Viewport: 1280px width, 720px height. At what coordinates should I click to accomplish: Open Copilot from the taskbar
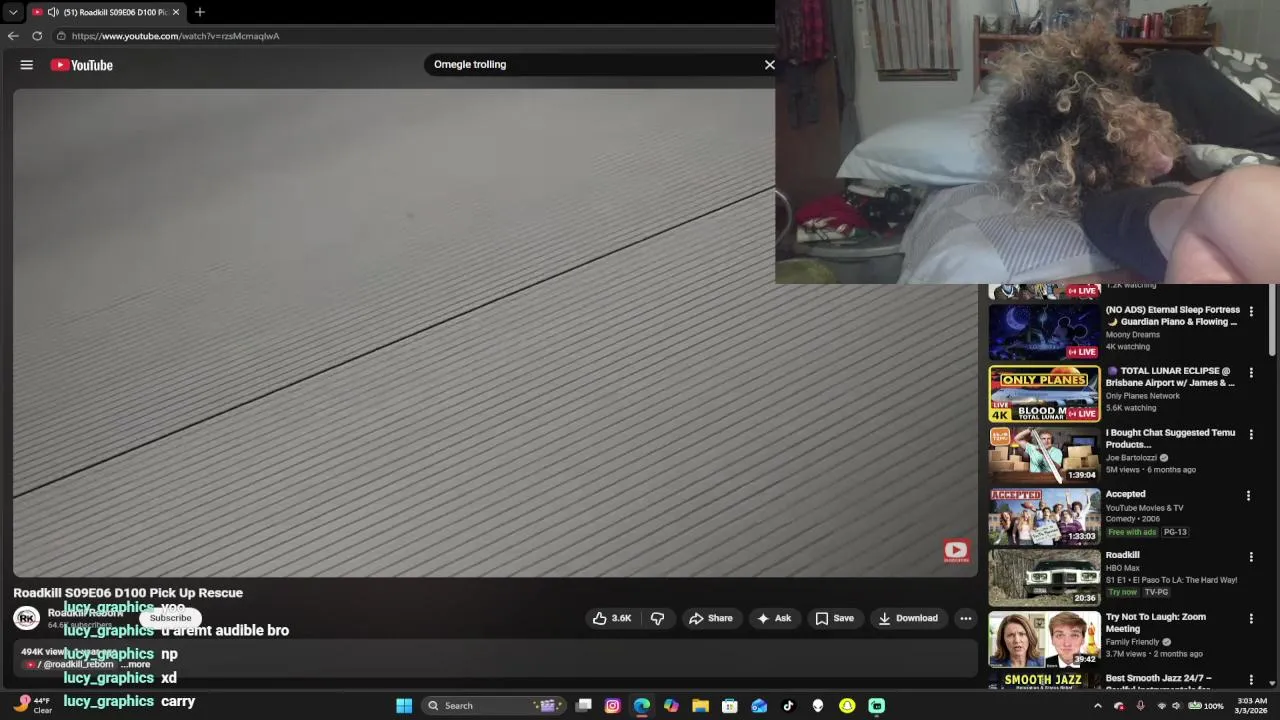pos(671,706)
